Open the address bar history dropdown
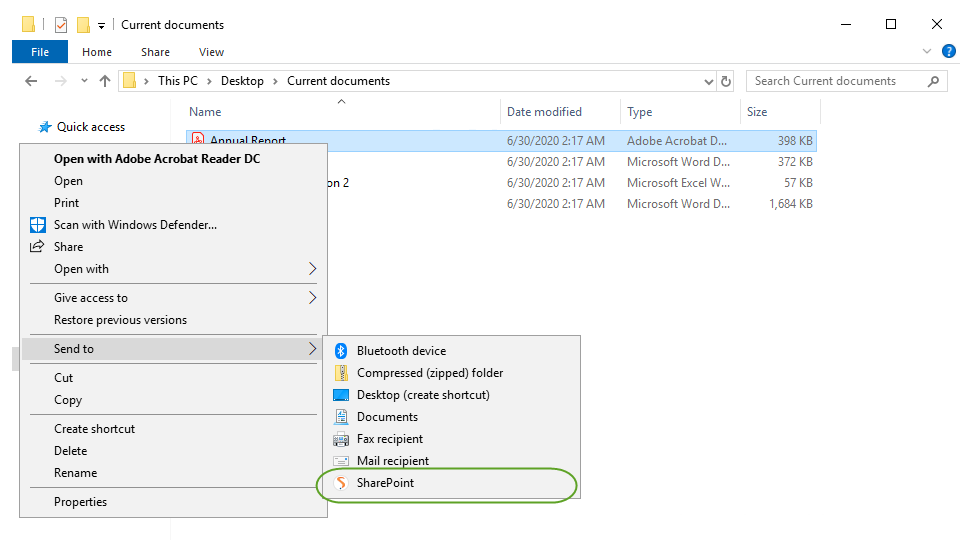Screen dimensions: 960x540 708,81
